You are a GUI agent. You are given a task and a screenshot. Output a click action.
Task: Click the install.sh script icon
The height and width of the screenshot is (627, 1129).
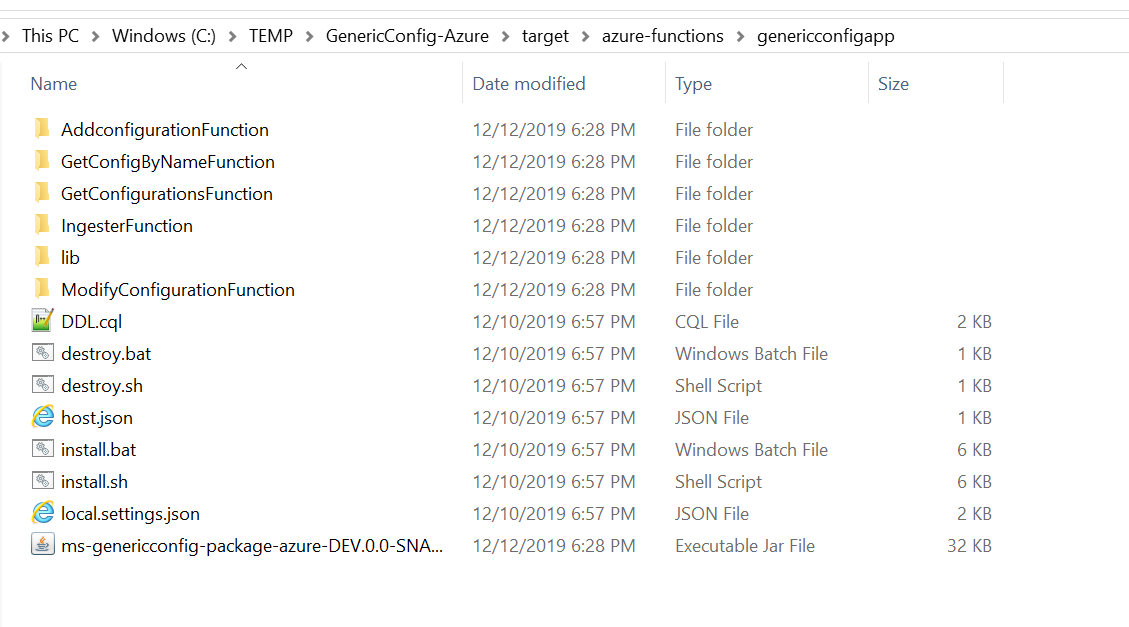pyautogui.click(x=42, y=481)
